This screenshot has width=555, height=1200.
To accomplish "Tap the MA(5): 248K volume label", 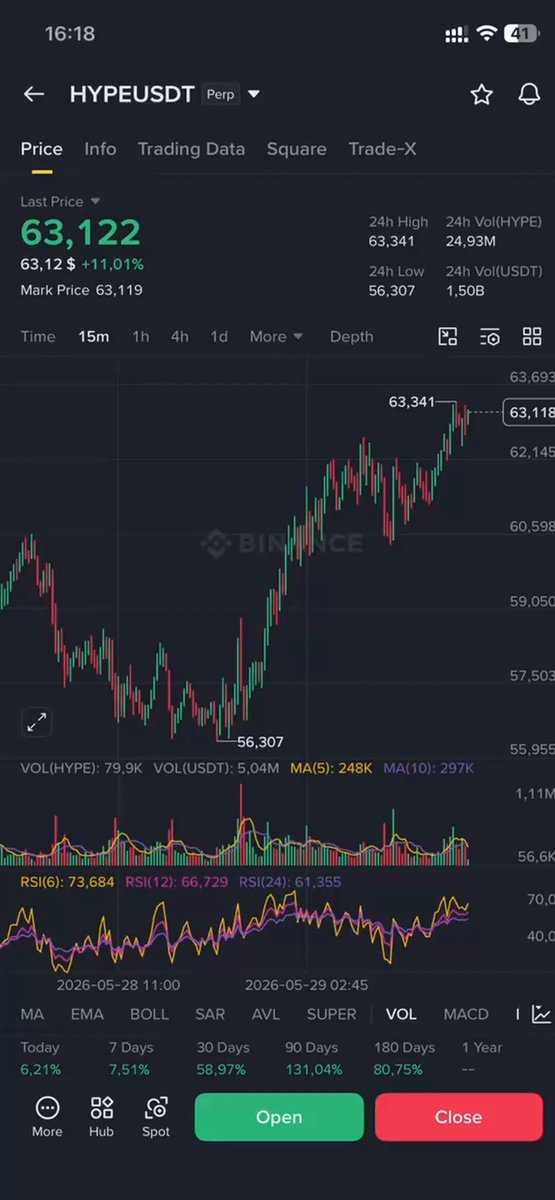I will (x=331, y=768).
